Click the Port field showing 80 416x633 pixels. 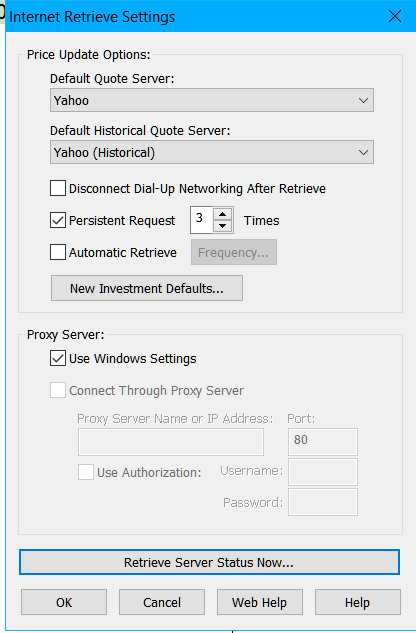coord(323,442)
